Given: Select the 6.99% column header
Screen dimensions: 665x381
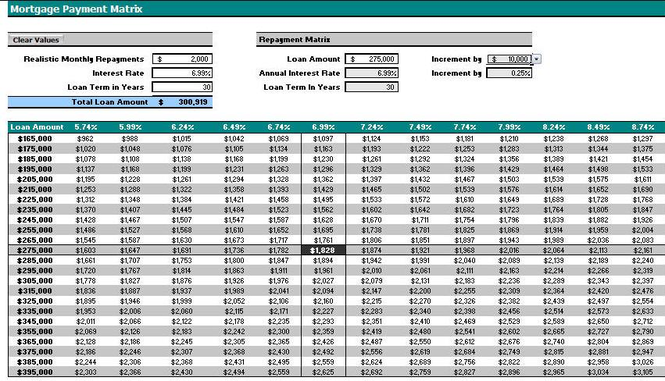Looking at the screenshot, I should [323, 127].
